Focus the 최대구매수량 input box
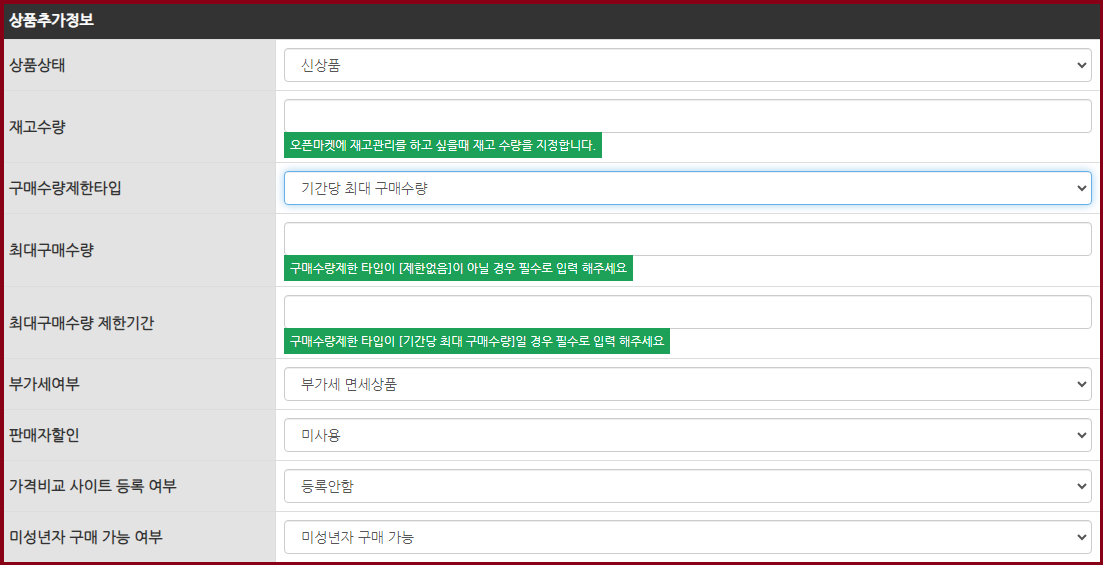Screen dimensions: 1103x565 (x=687, y=239)
